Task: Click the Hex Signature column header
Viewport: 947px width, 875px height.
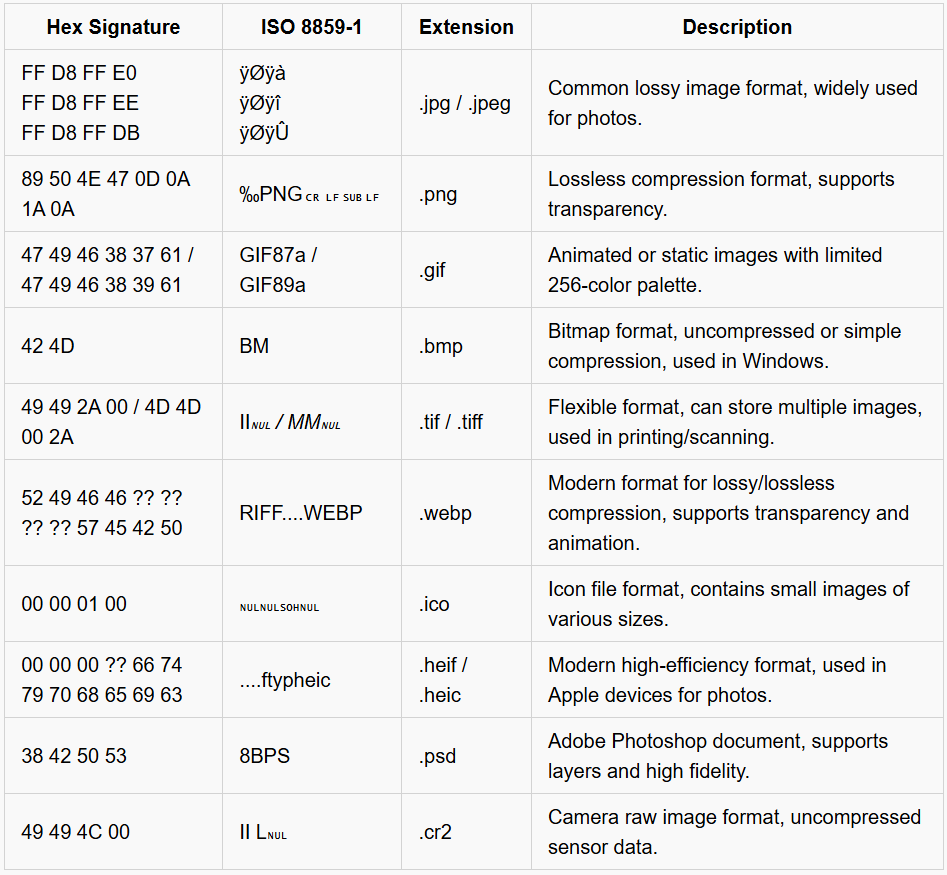Action: coord(113,27)
